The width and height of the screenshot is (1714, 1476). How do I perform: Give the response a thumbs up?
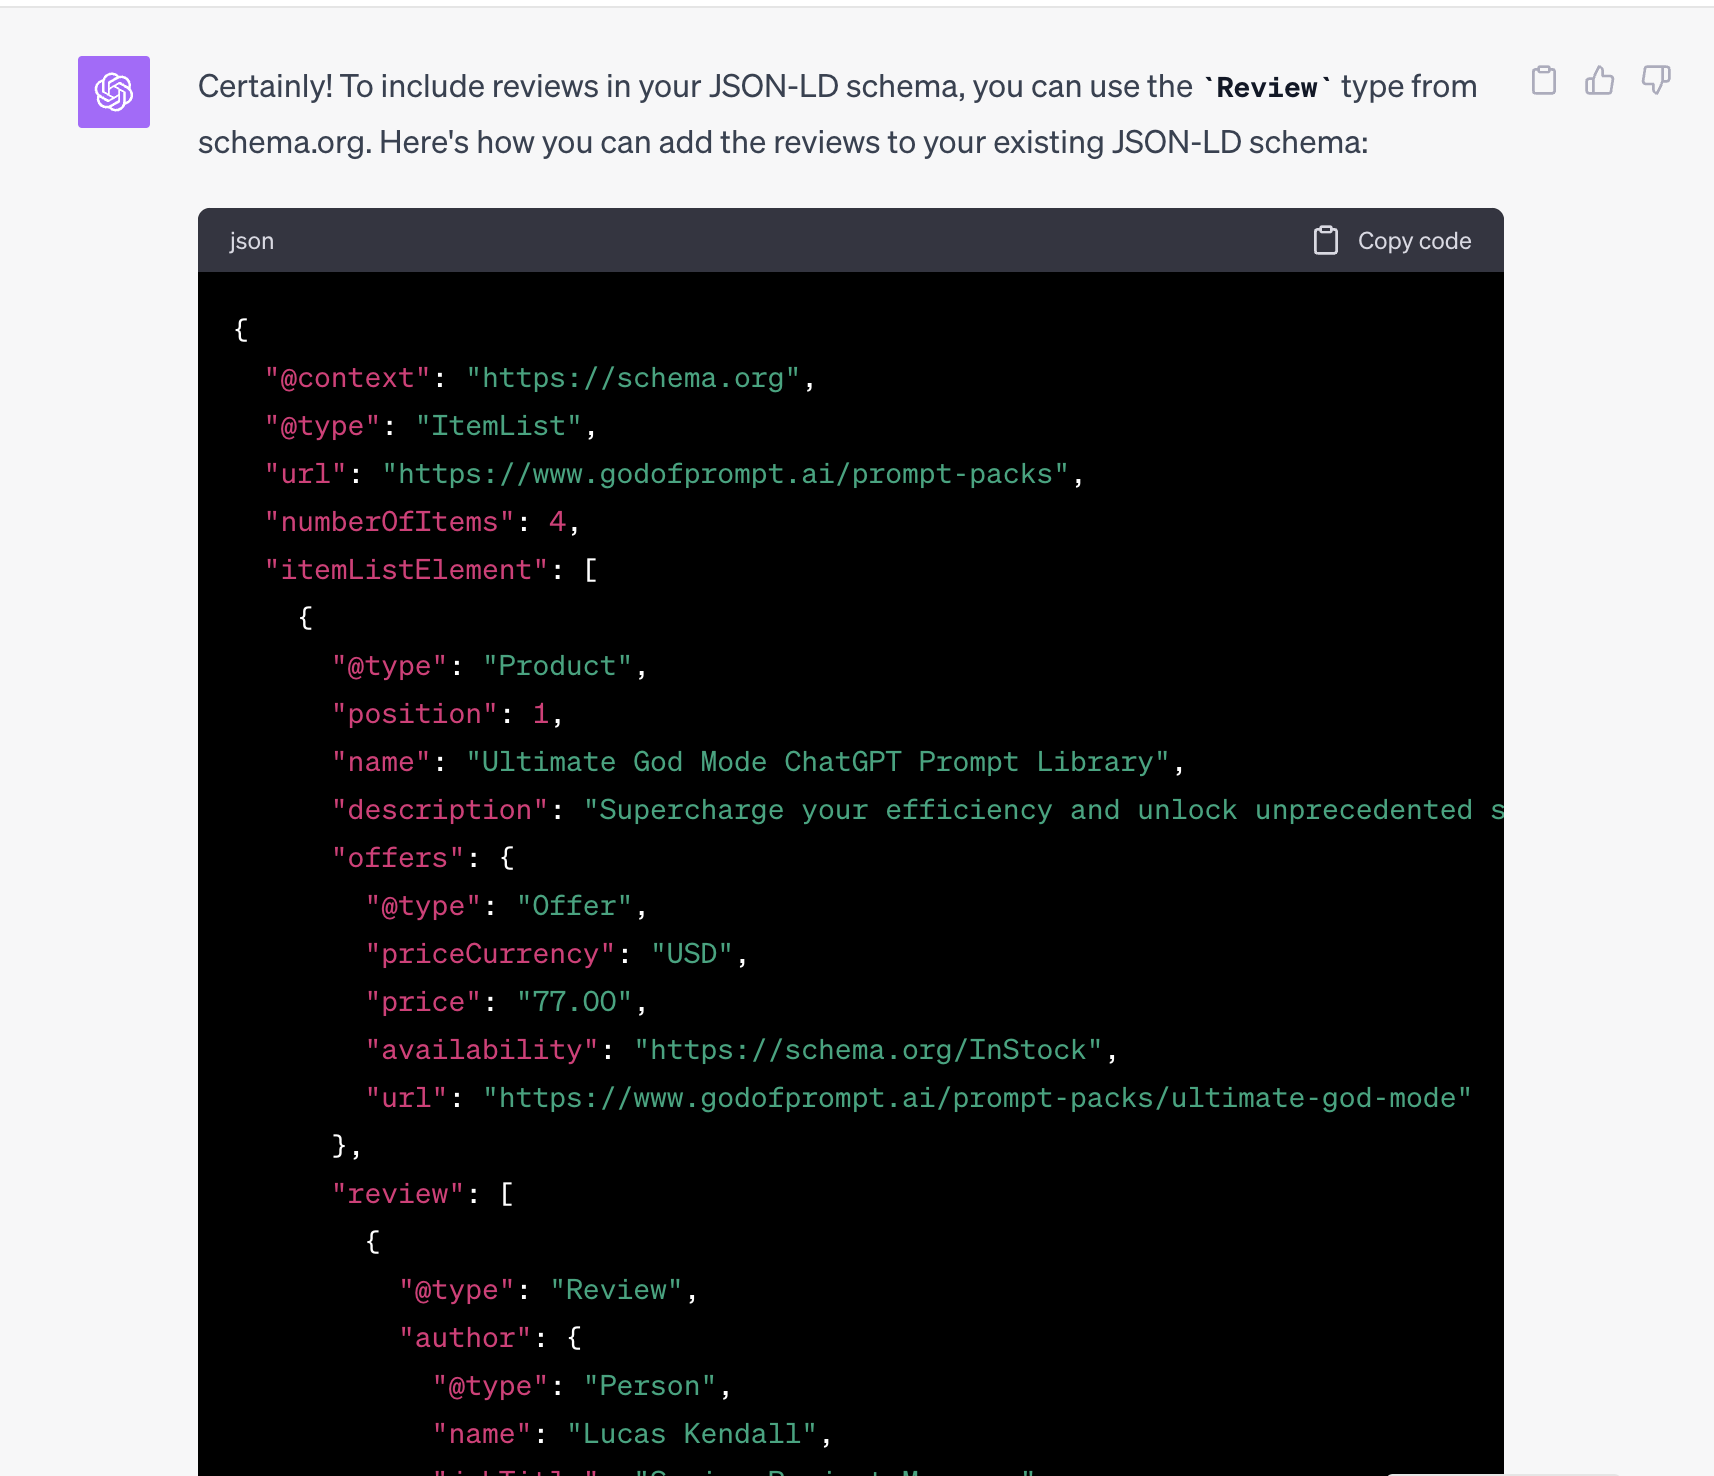tap(1600, 80)
